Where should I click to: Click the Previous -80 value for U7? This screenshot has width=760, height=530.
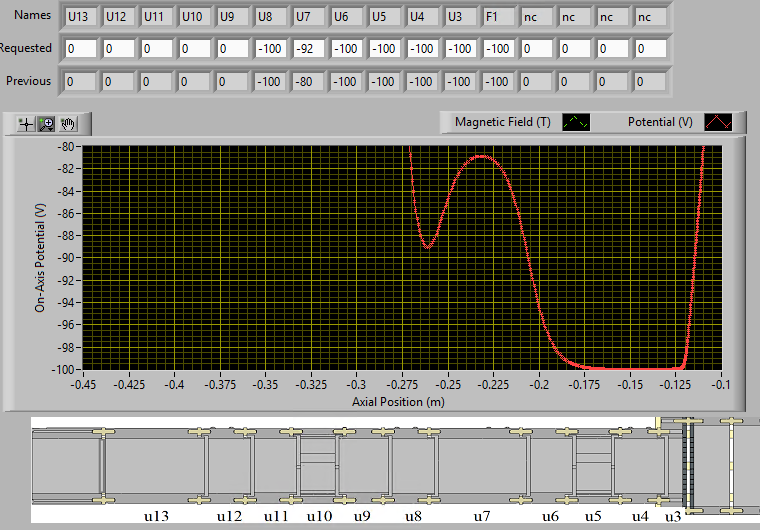point(308,81)
